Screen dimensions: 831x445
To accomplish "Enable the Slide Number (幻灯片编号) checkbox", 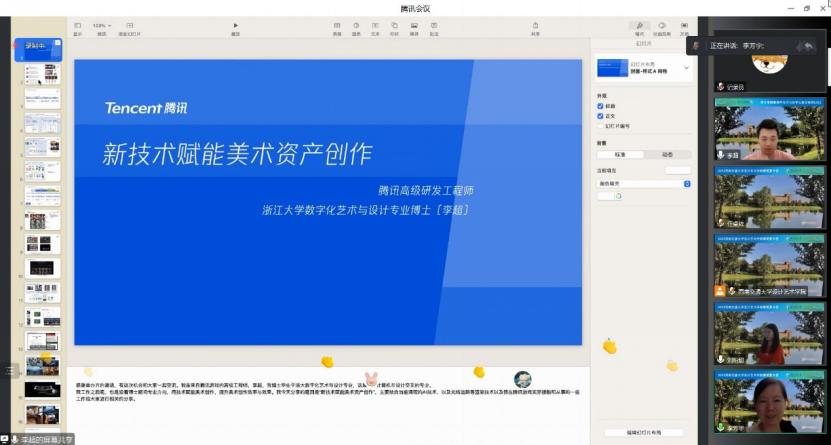I will coord(600,126).
